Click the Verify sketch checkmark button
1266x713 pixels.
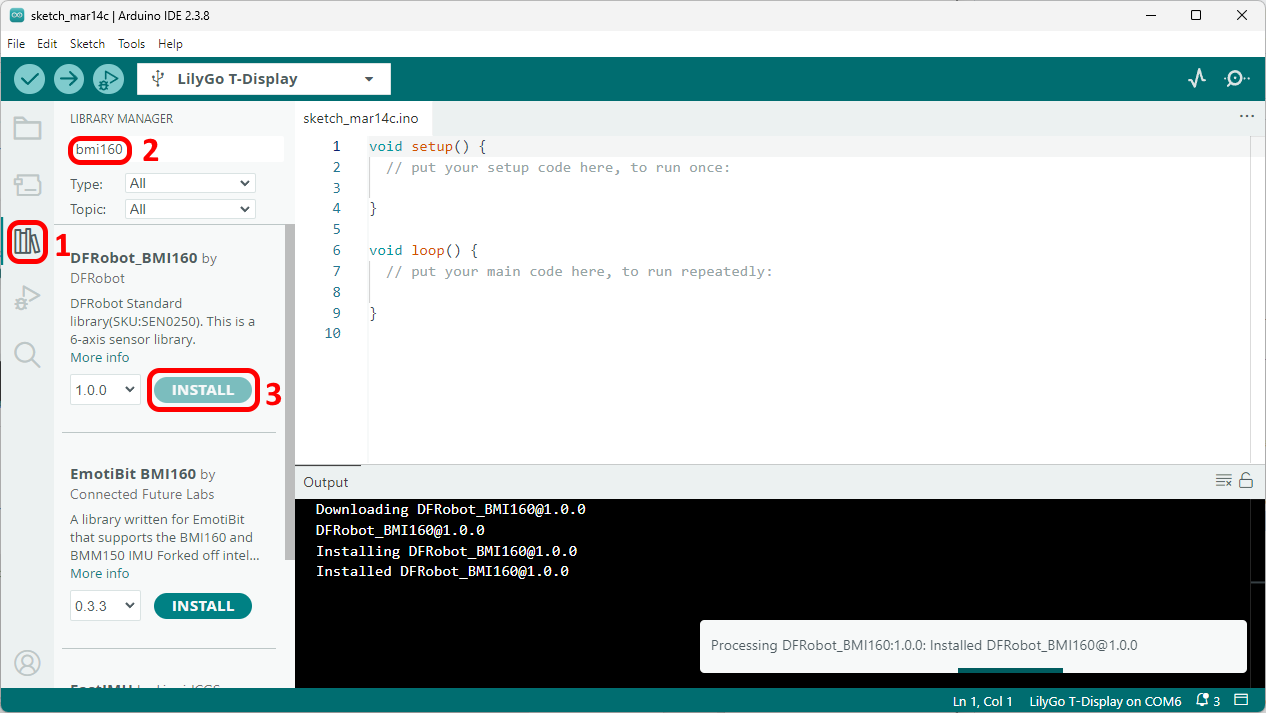click(30, 79)
